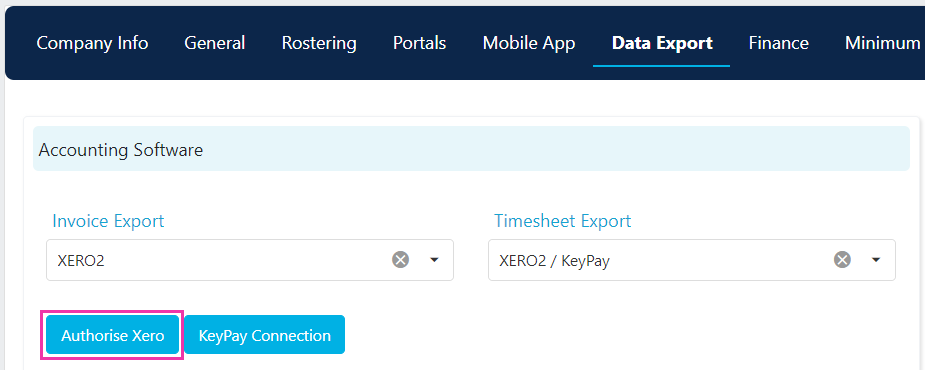Image resolution: width=925 pixels, height=370 pixels.
Task: Go to the Rostering tab
Action: click(319, 43)
